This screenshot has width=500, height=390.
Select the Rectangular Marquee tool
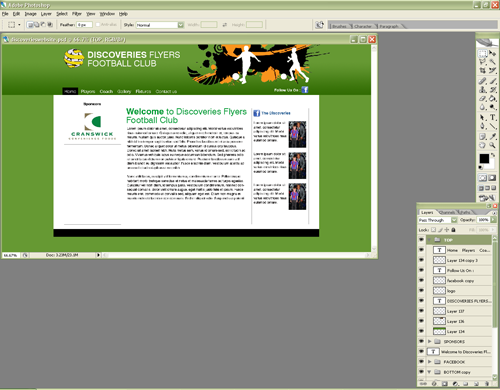pyautogui.click(x=482, y=53)
